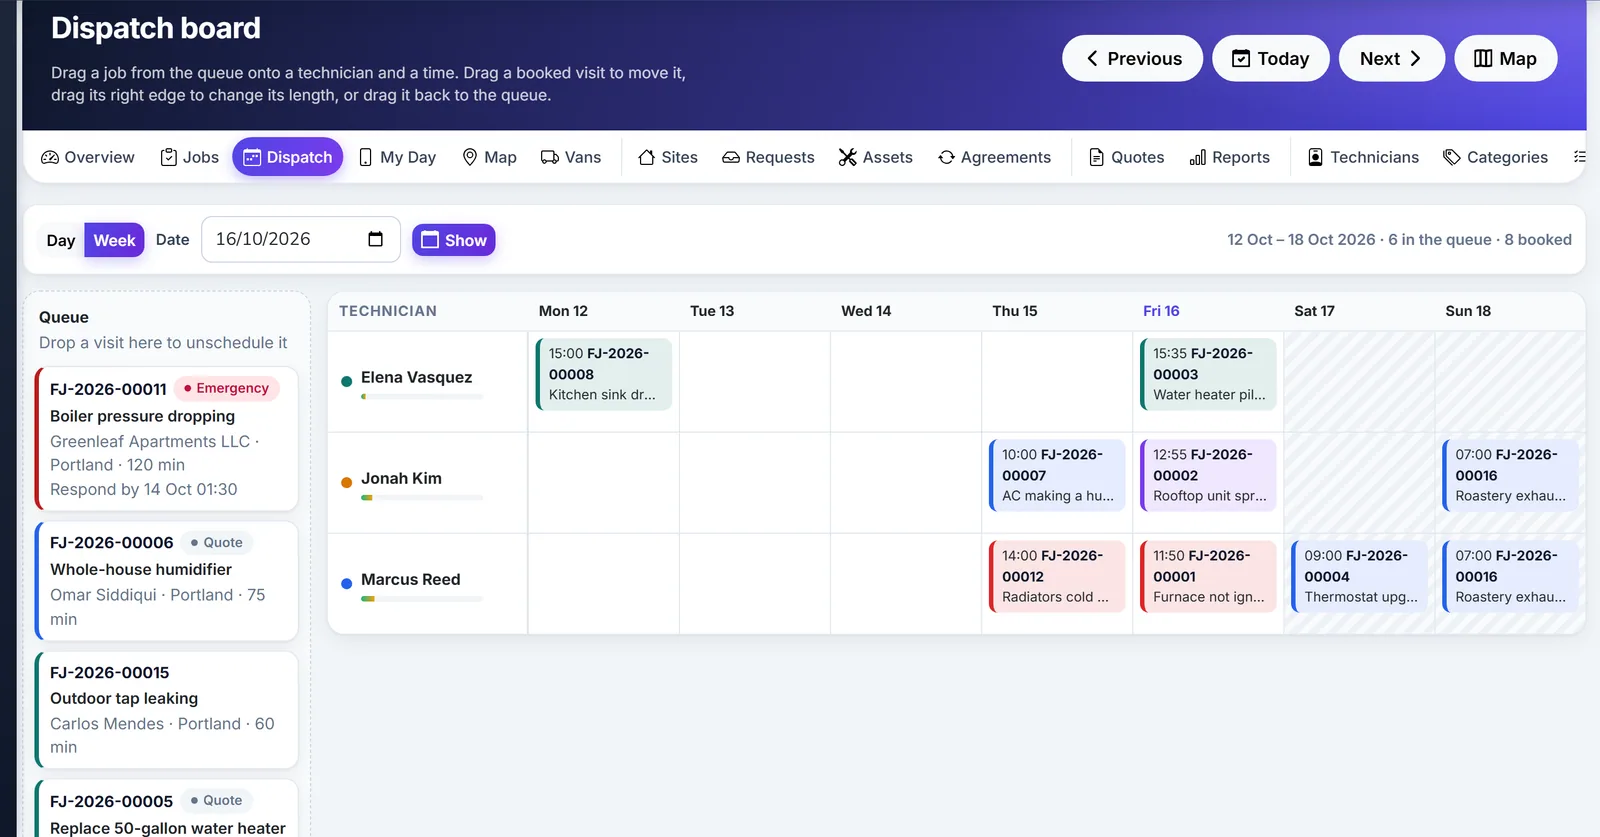Open visit FJ-2026-00007 AC making a hum
This screenshot has height=837, width=1600.
(x=1057, y=475)
